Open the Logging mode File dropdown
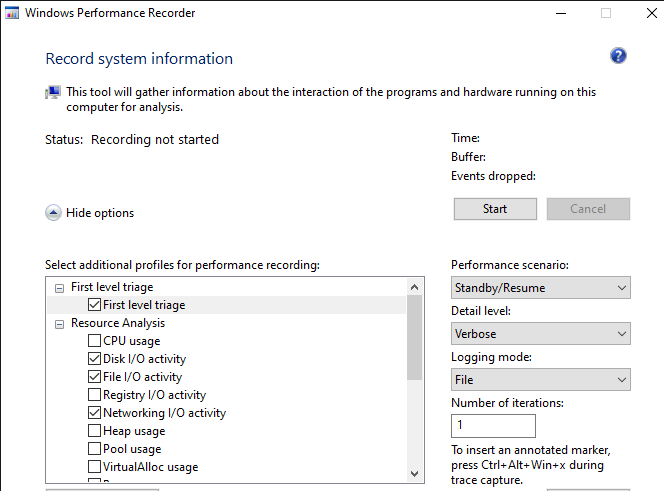Image resolution: width=664 pixels, height=491 pixels. 541,380
